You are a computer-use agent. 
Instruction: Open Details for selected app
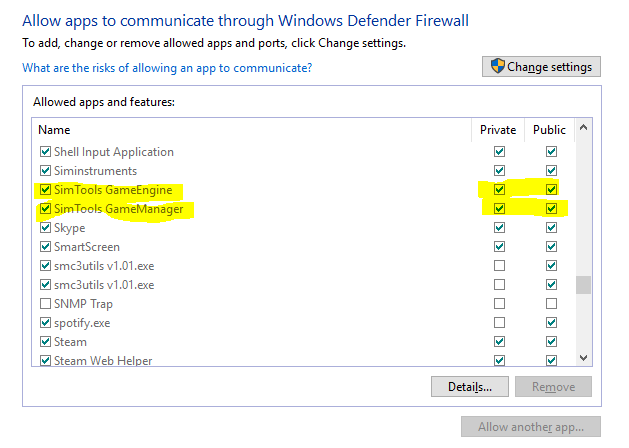[470, 387]
